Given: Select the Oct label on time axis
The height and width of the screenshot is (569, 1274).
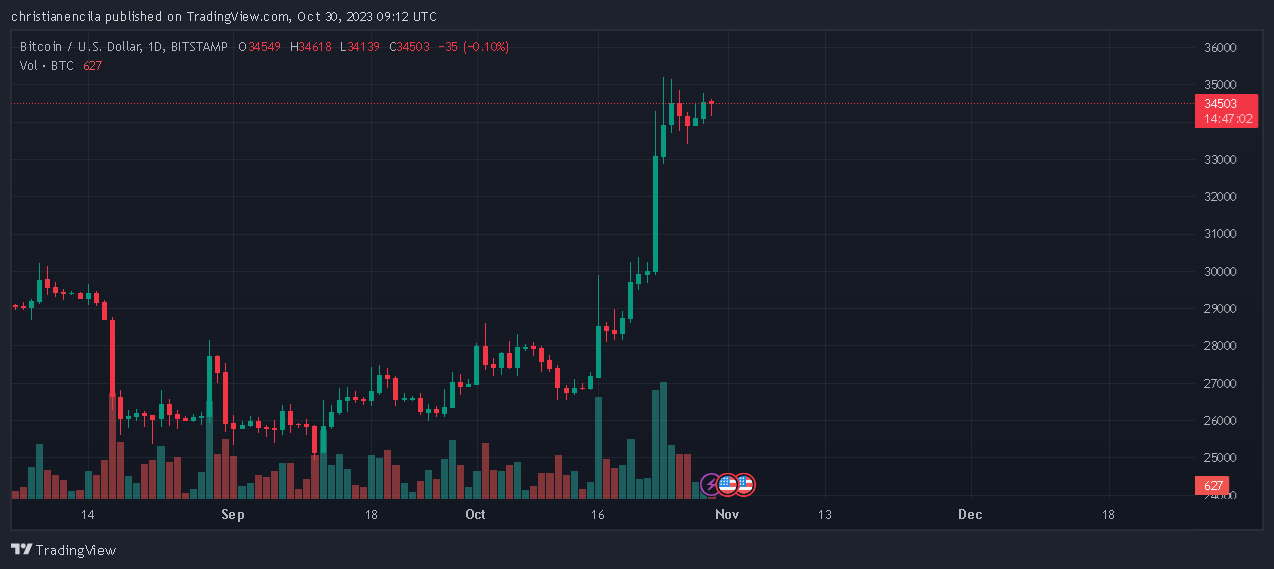Looking at the screenshot, I should (x=475, y=515).
